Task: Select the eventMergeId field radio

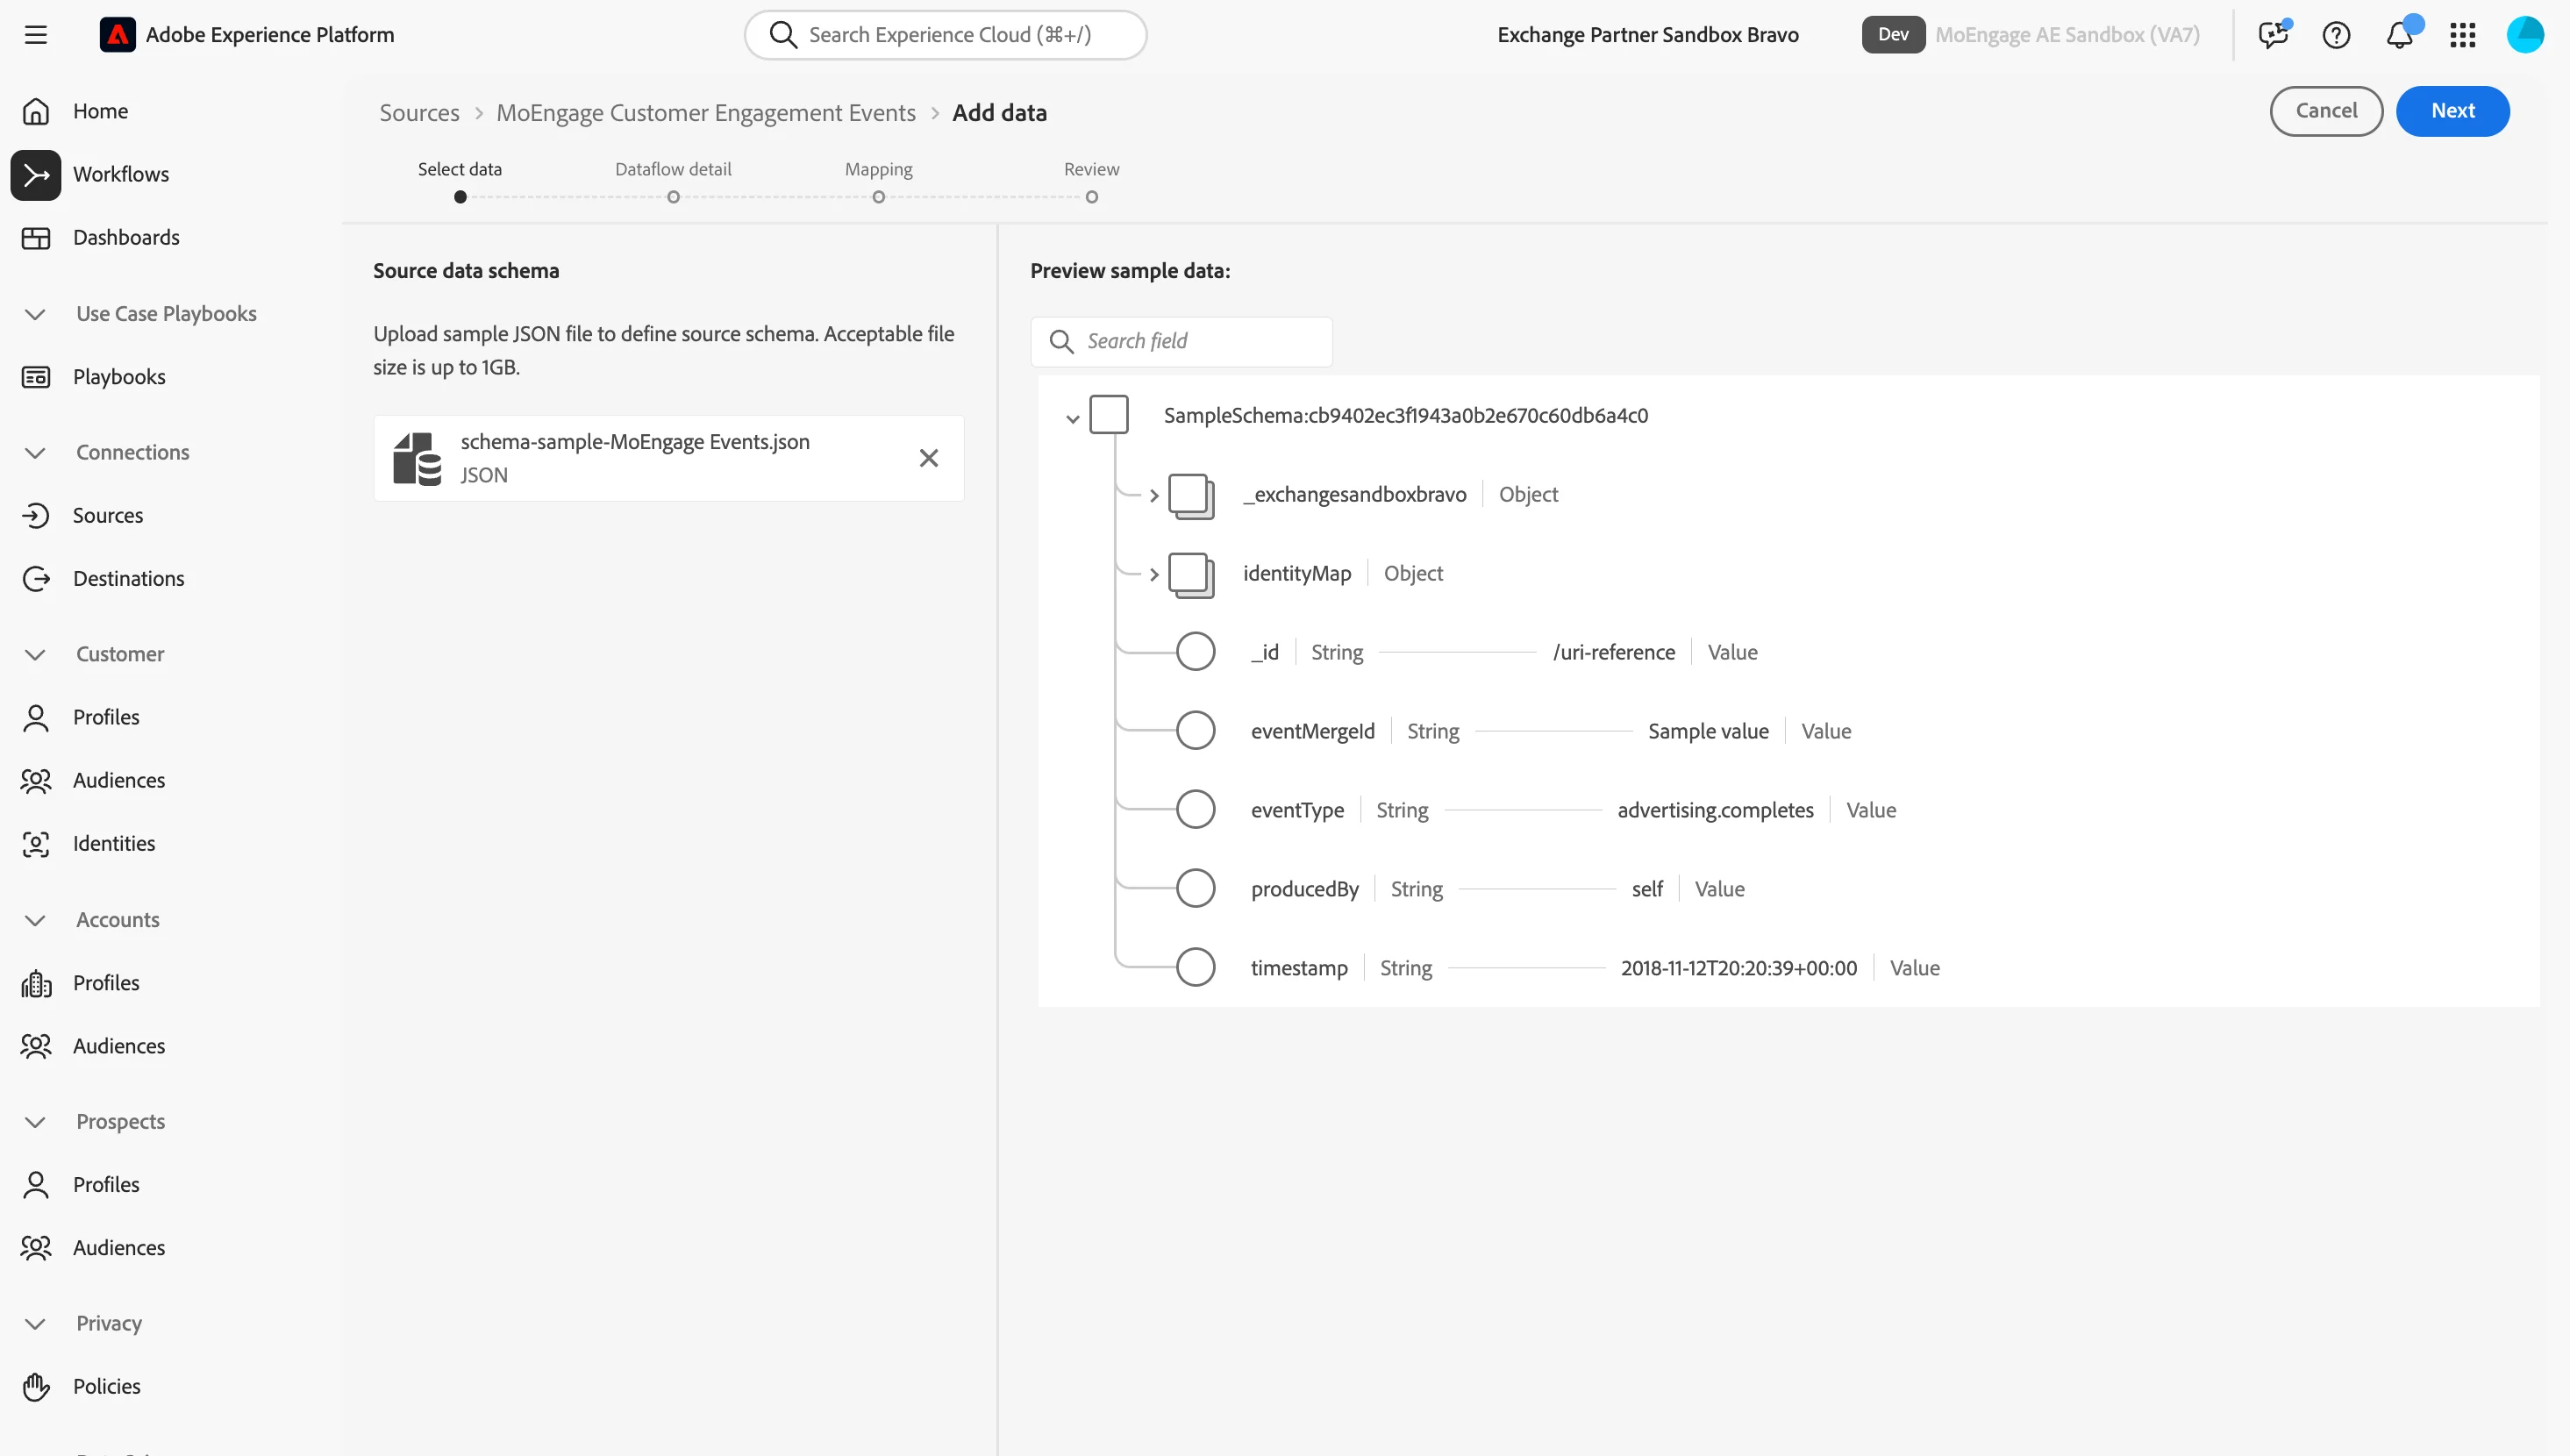Action: [x=1195, y=731]
